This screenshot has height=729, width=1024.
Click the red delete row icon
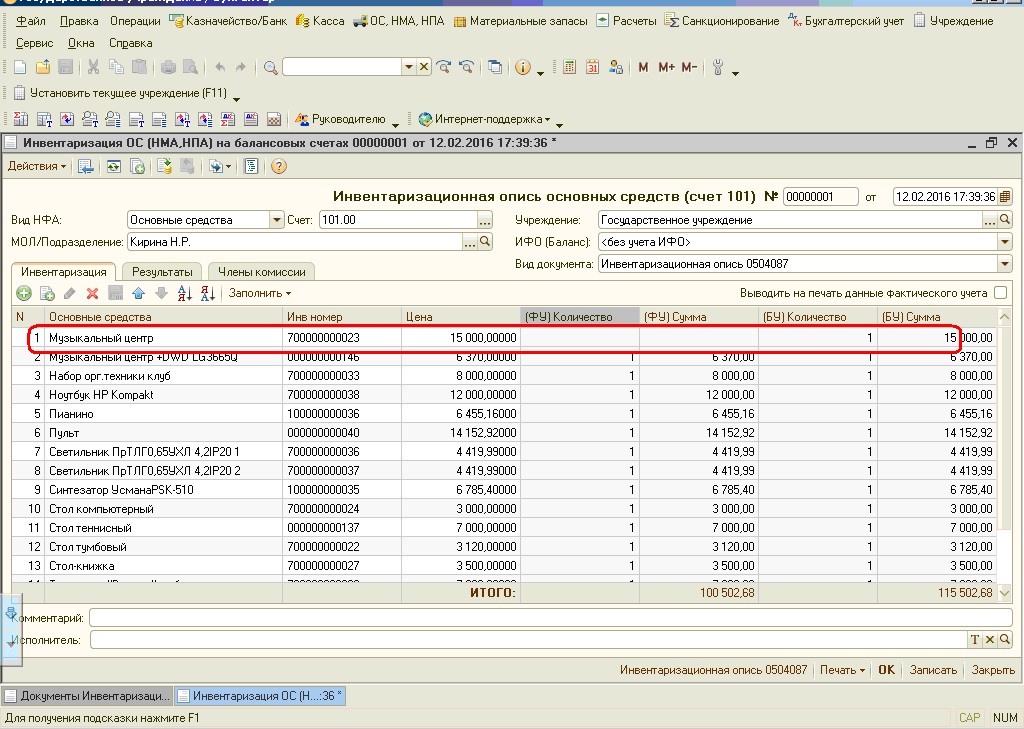(92, 293)
